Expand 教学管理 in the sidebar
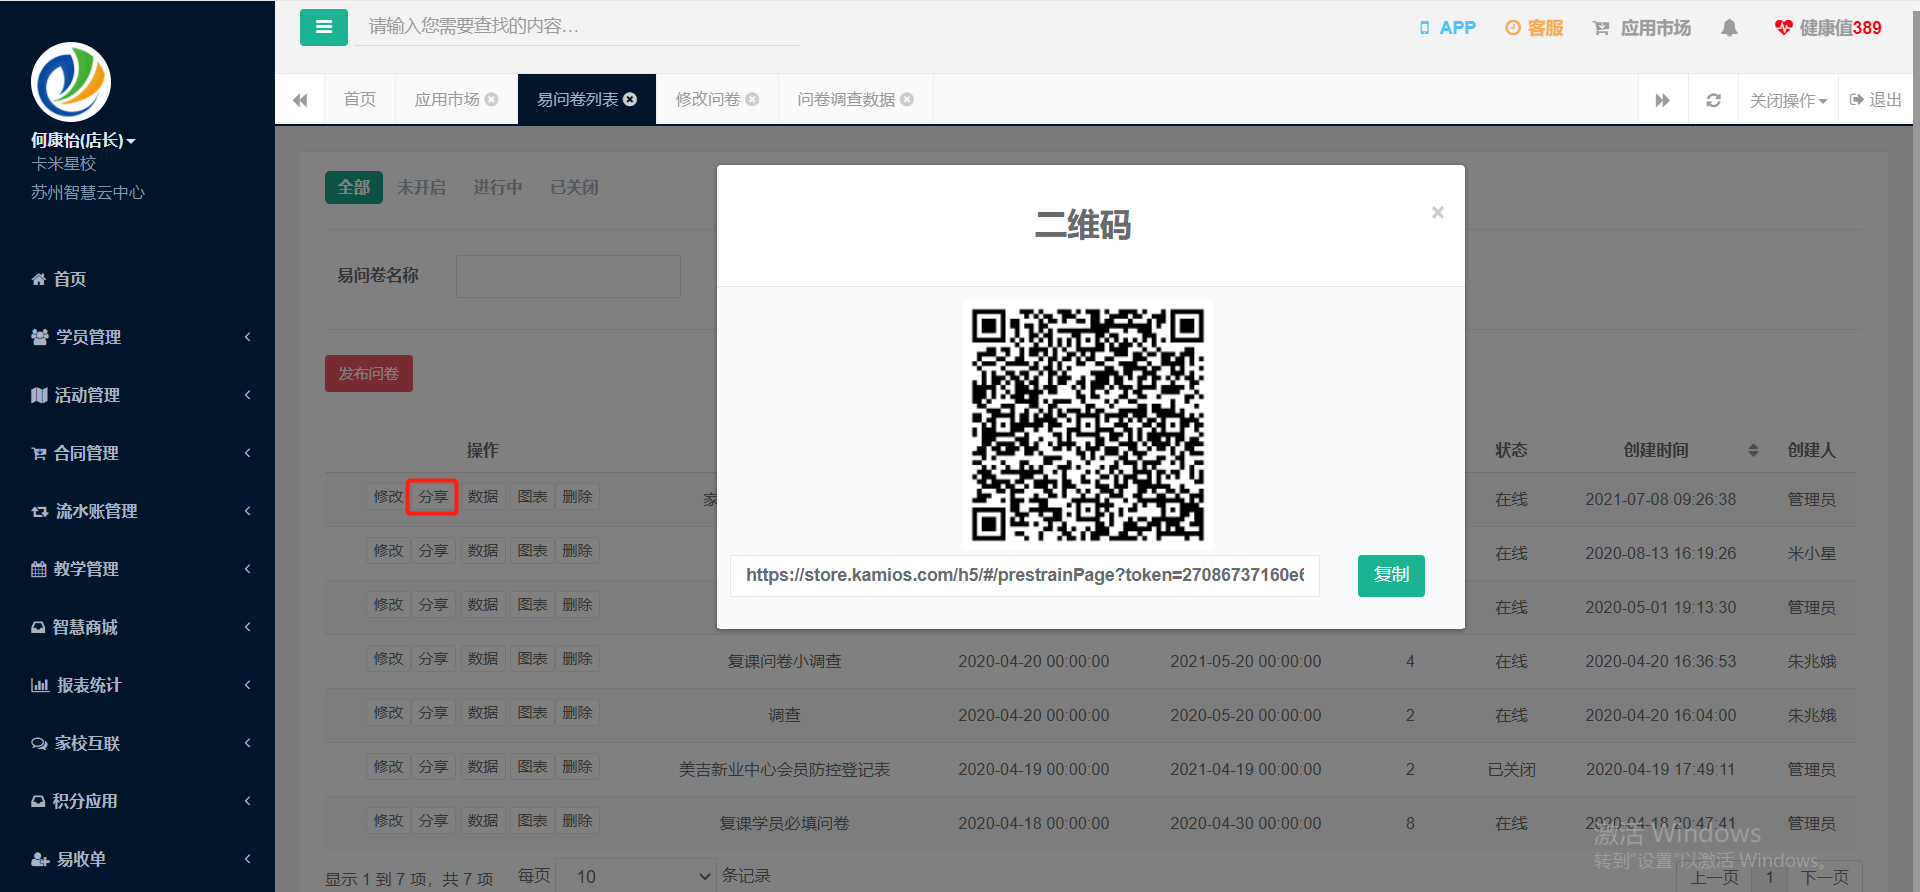The image size is (1920, 892). coord(138,569)
